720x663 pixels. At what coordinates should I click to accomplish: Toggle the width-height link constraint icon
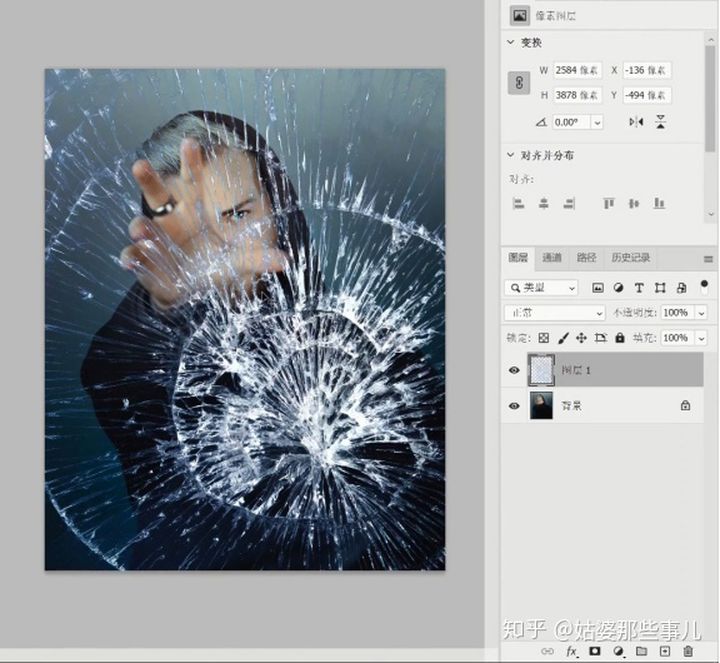(x=519, y=83)
